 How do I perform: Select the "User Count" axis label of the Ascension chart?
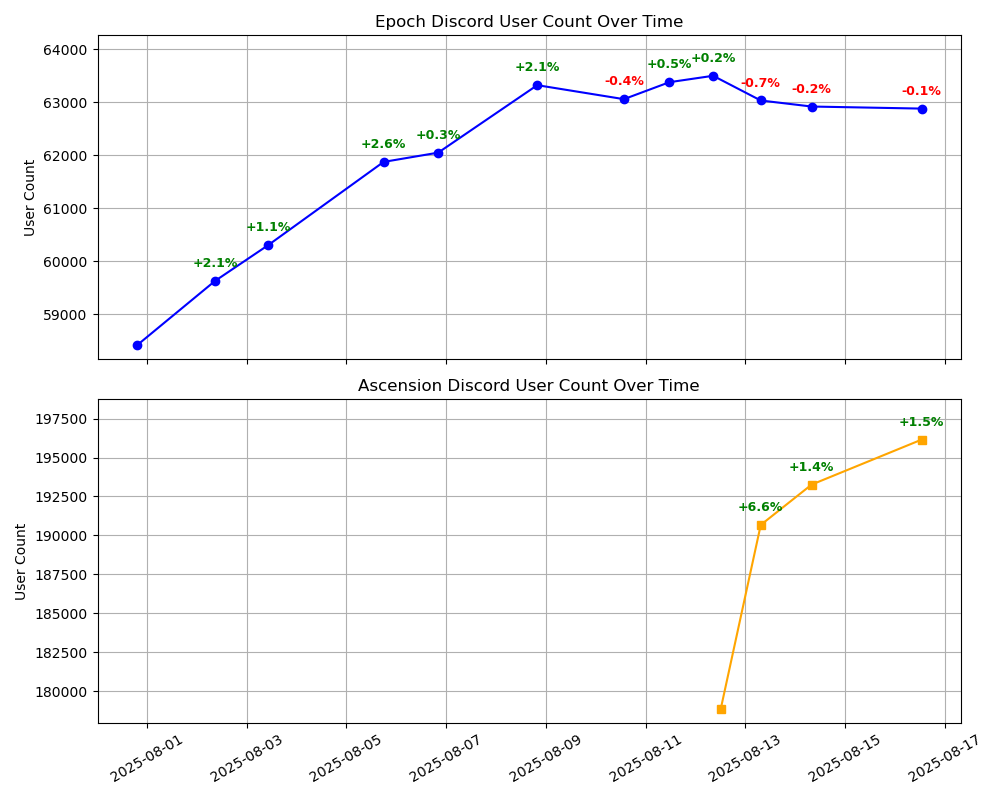click(x=20, y=562)
